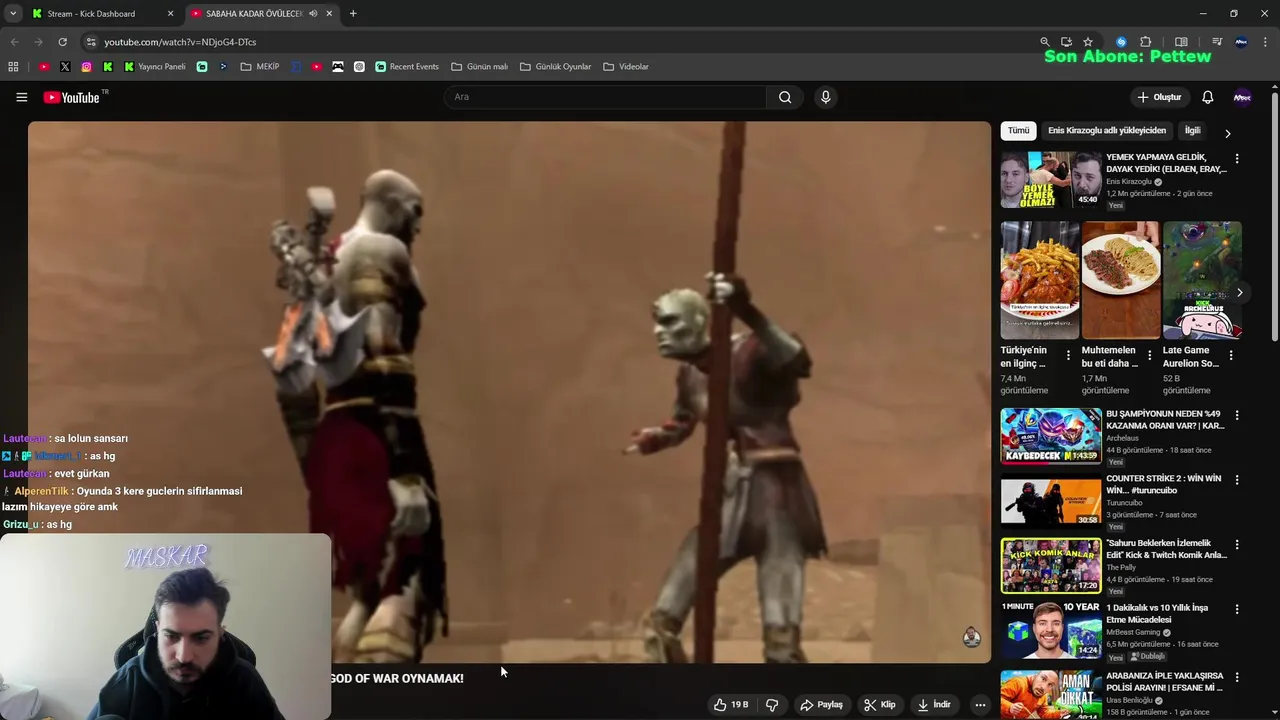Show next Shorts with the shelf arrow
Screen dimensions: 1280x720
coord(1239,293)
